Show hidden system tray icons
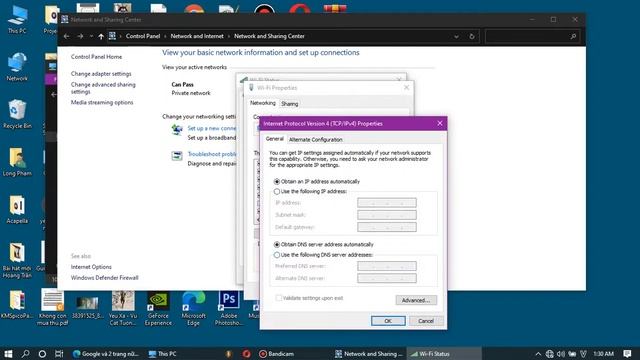The image size is (640, 360). pos(538,354)
